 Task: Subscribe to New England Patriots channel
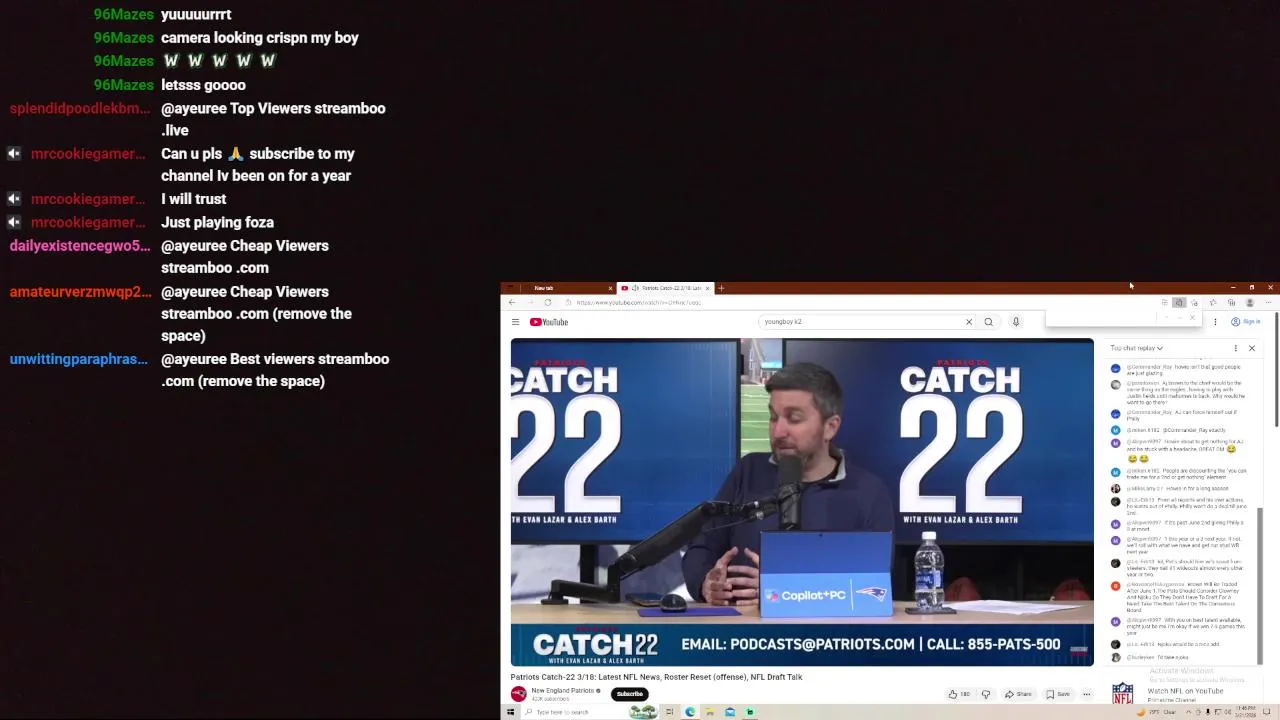point(629,694)
